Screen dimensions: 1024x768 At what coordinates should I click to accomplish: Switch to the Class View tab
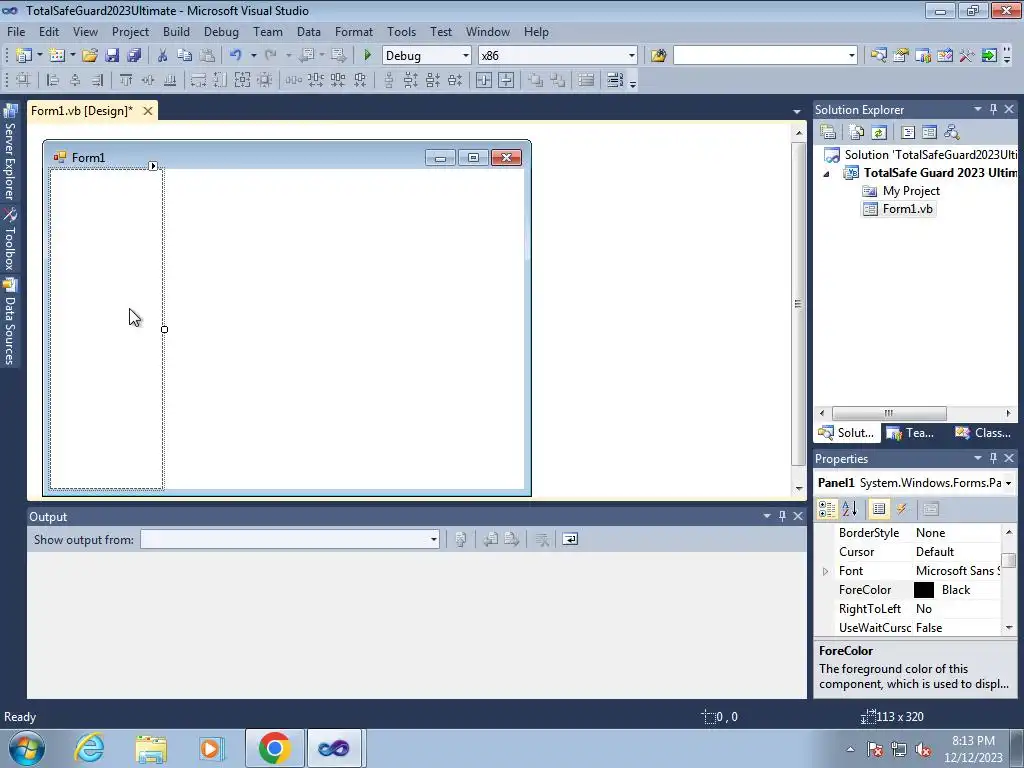[983, 433]
